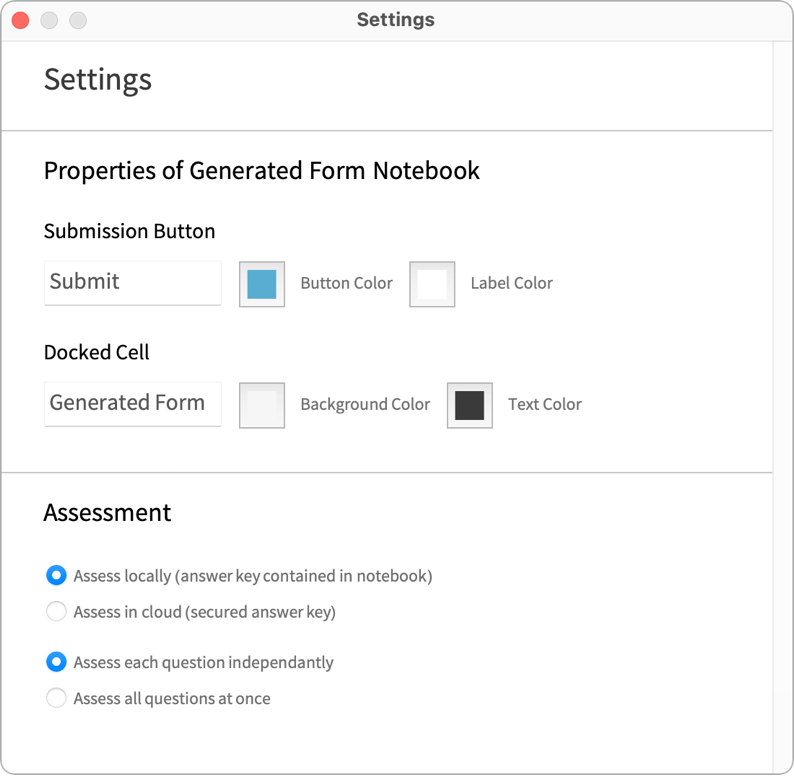Image resolution: width=794 pixels, height=776 pixels.
Task: Open the Docked Cell Background Color swatch
Action: click(x=262, y=405)
